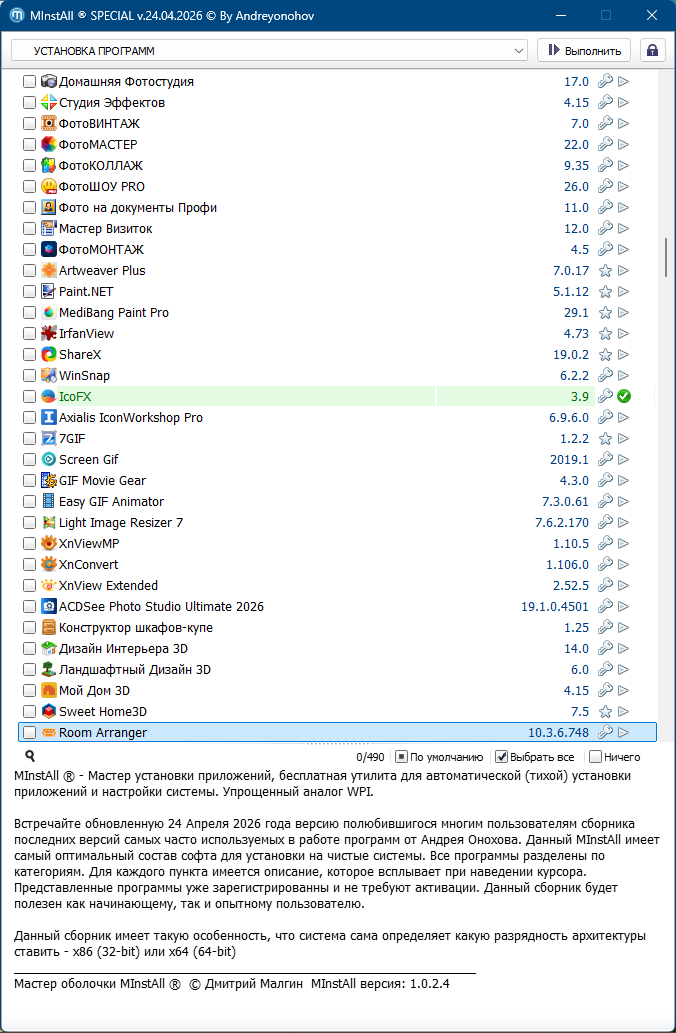
Task: Open the 'УСТАНОВКА ПРОГРАММ' dropdown
Action: 269,50
